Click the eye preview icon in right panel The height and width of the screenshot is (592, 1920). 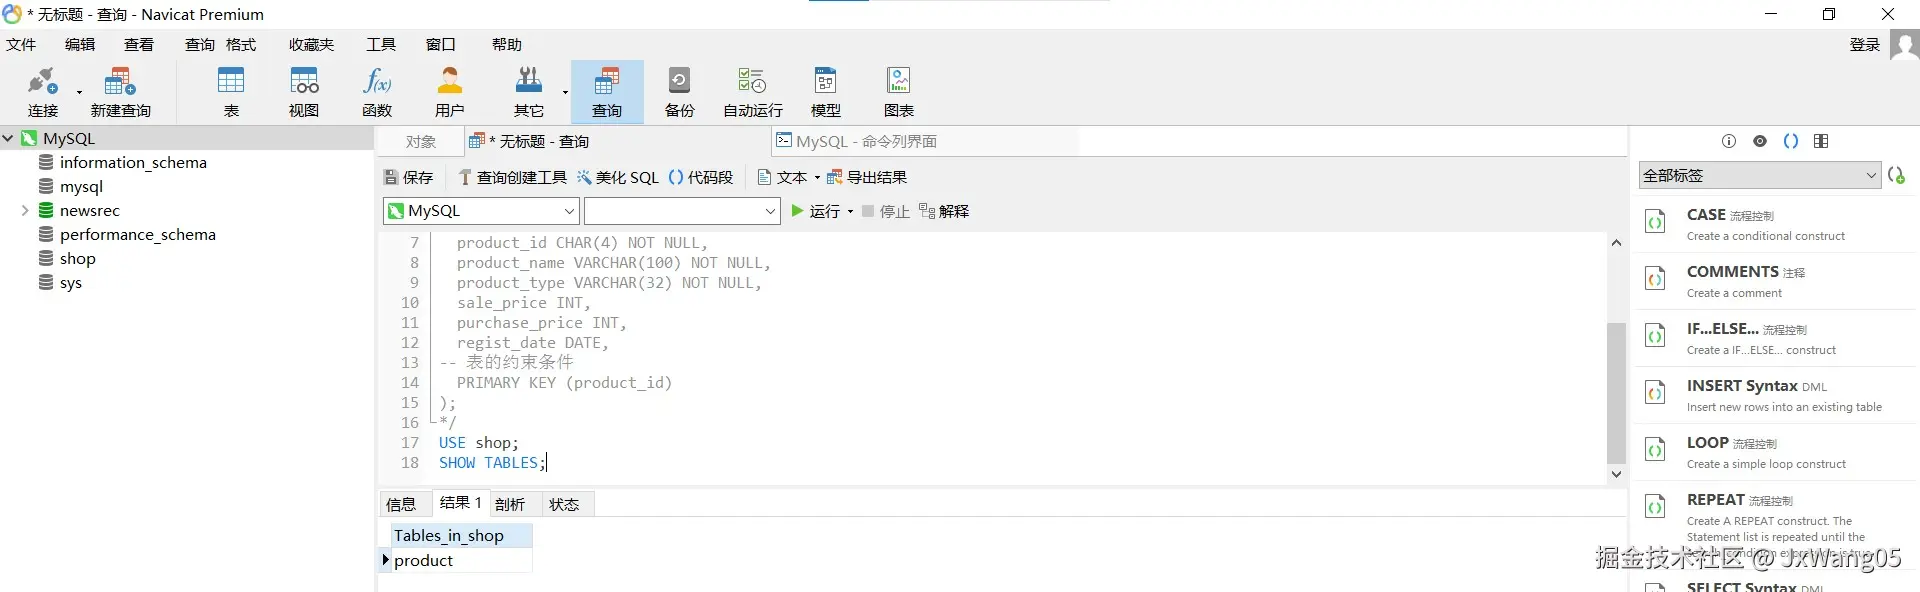click(x=1760, y=141)
